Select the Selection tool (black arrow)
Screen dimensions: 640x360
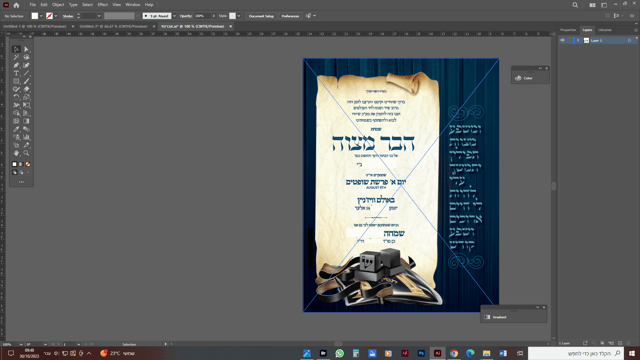(16, 49)
